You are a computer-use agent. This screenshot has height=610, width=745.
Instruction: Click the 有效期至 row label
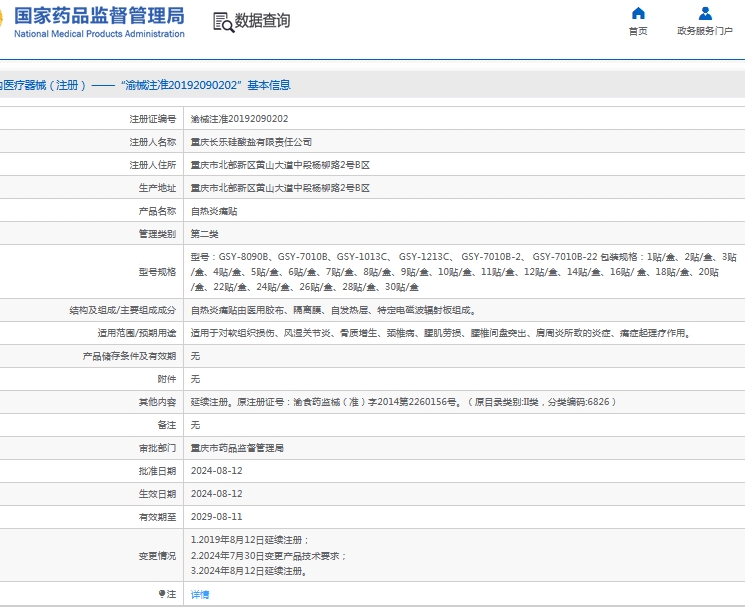(157, 517)
